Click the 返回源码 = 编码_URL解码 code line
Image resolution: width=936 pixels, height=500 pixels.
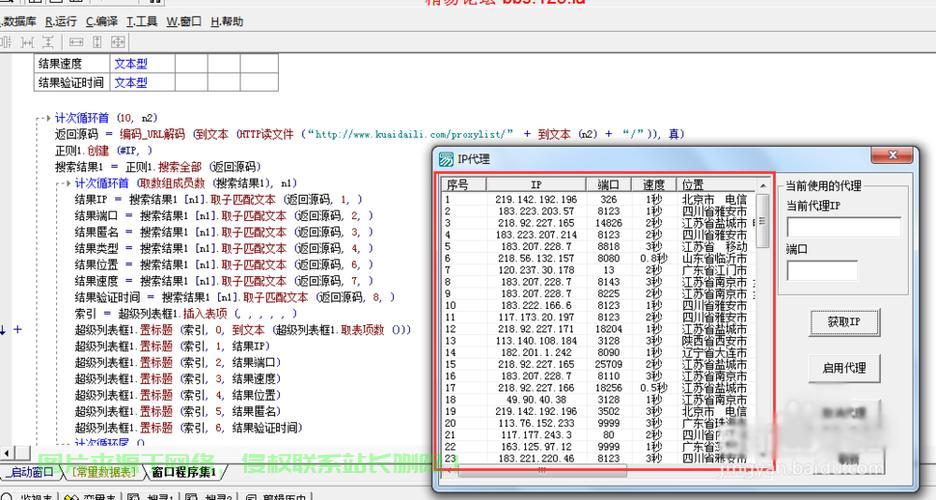[370, 134]
